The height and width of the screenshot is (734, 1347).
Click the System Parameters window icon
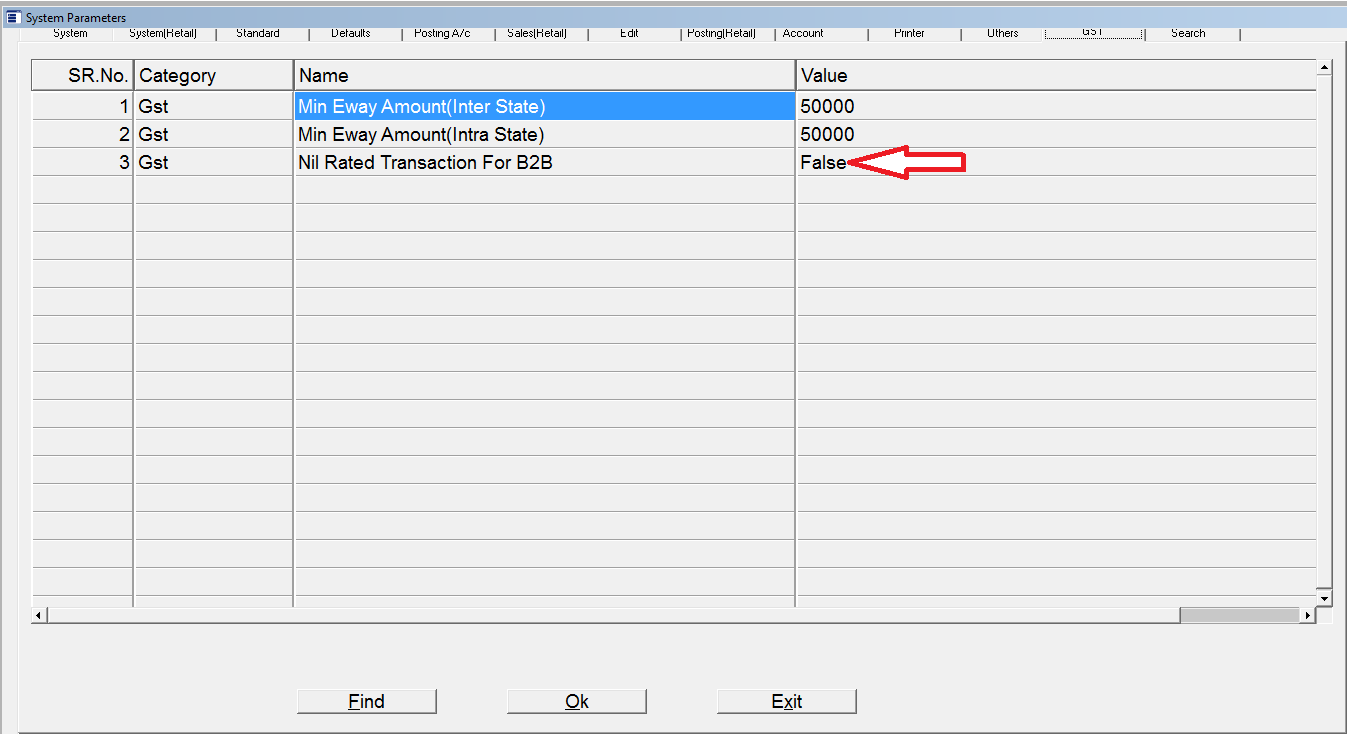point(12,17)
